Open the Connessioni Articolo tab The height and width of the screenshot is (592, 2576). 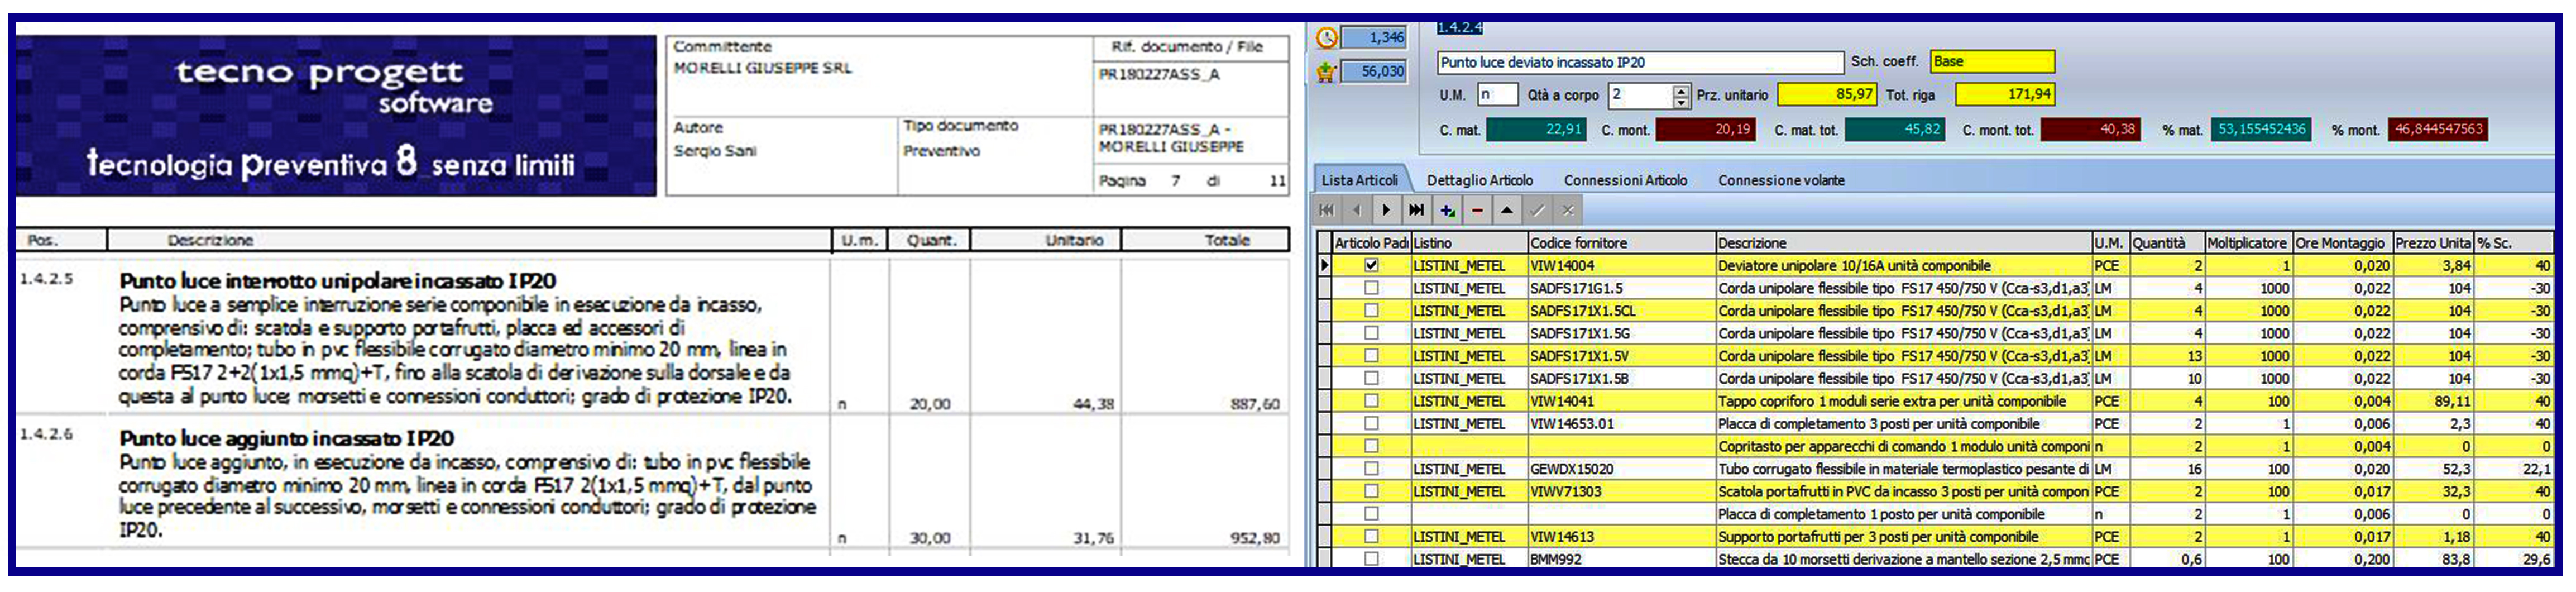(x=1625, y=181)
